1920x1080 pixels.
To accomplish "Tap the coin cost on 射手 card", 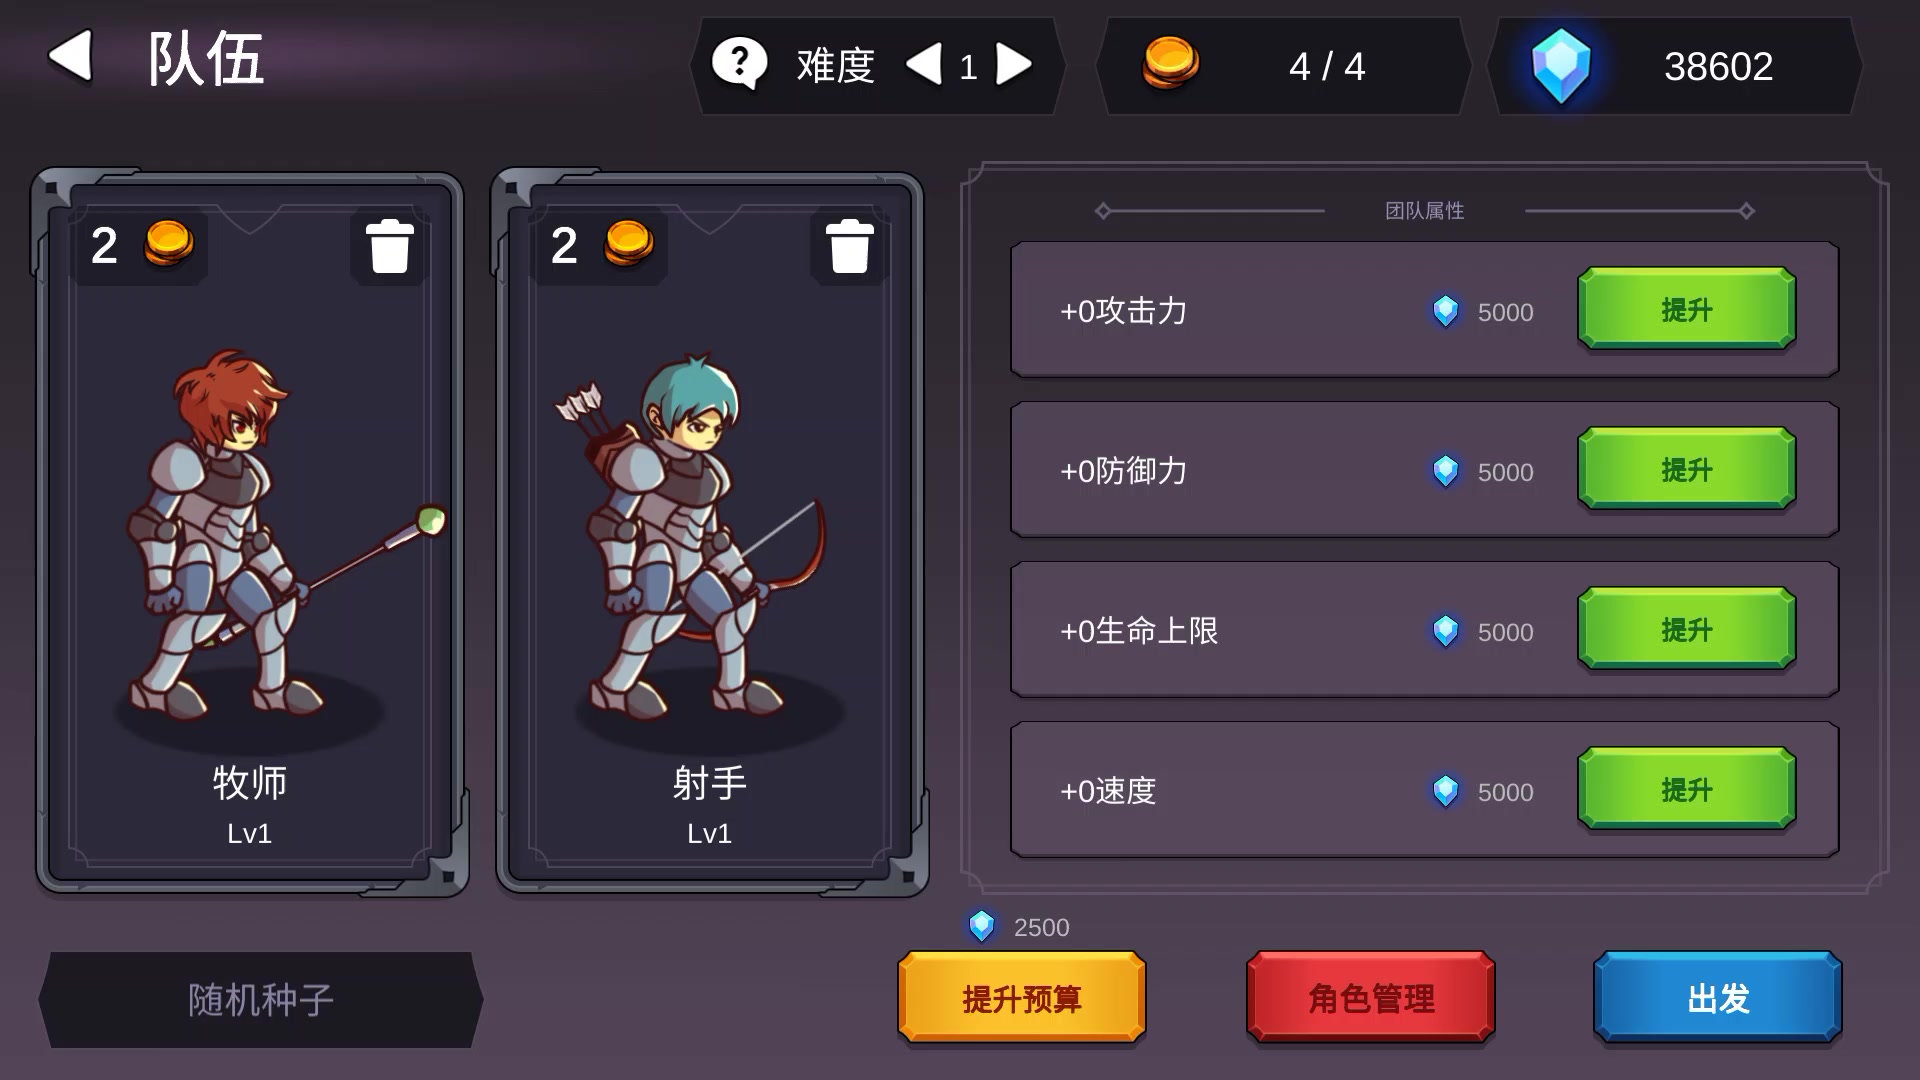I will coord(601,245).
